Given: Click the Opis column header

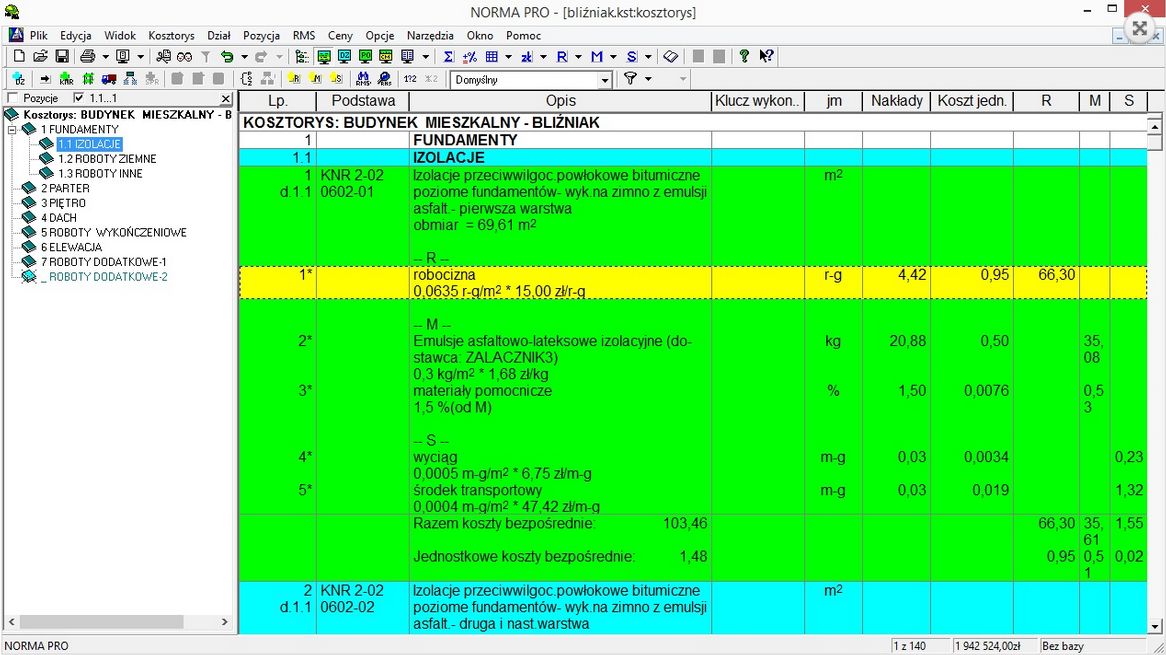Looking at the screenshot, I should [561, 101].
